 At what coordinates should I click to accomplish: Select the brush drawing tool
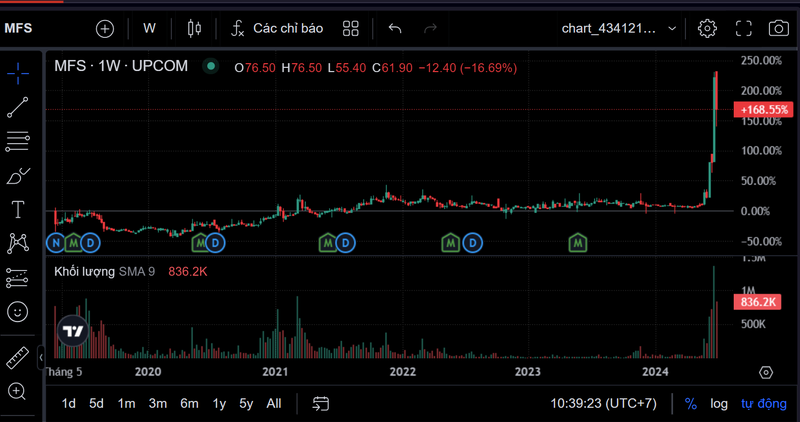(17, 176)
